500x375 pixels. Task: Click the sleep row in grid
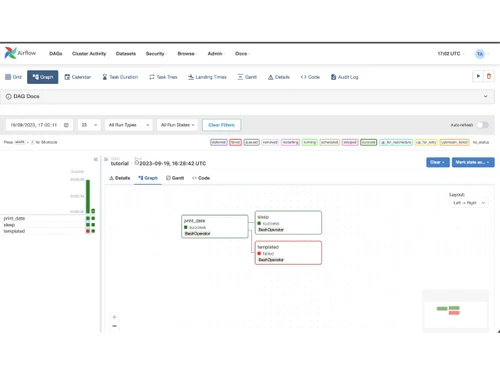(49, 225)
